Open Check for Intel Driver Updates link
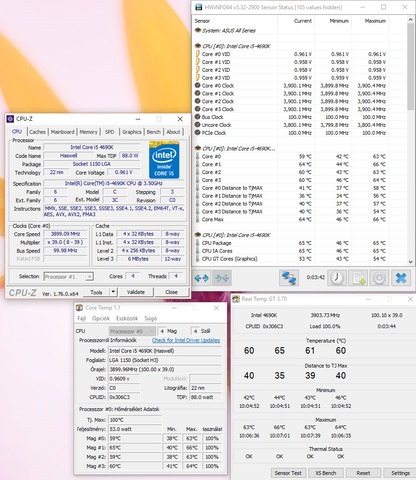This screenshot has height=480, width=416. 186,340
